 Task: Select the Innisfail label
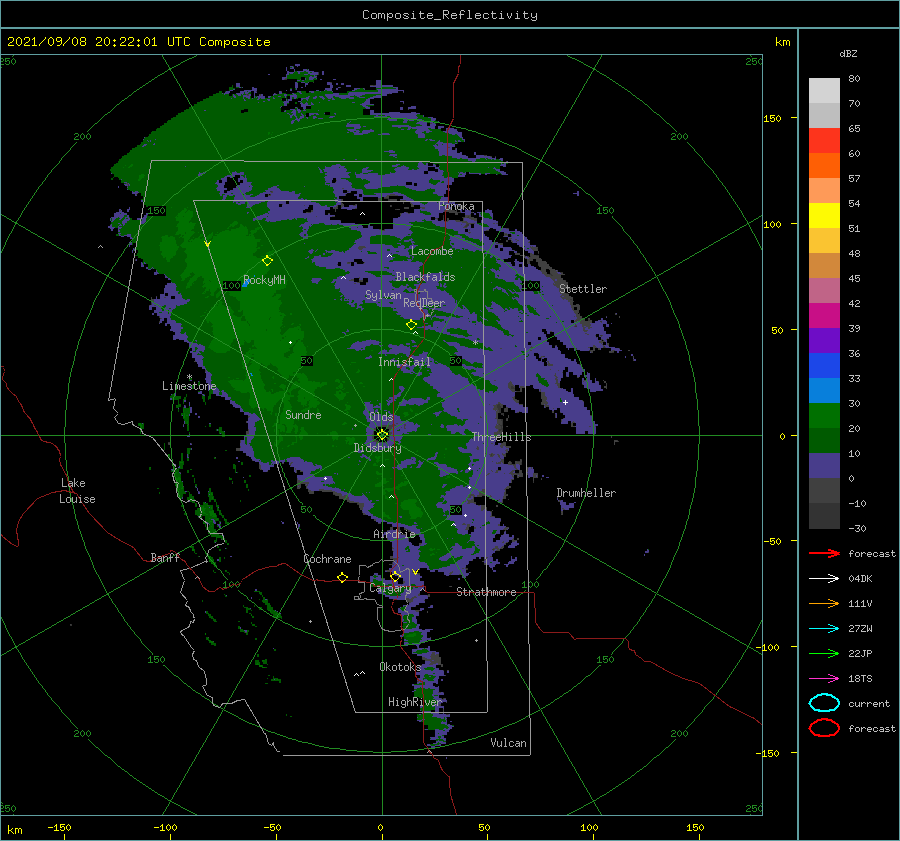click(404, 362)
